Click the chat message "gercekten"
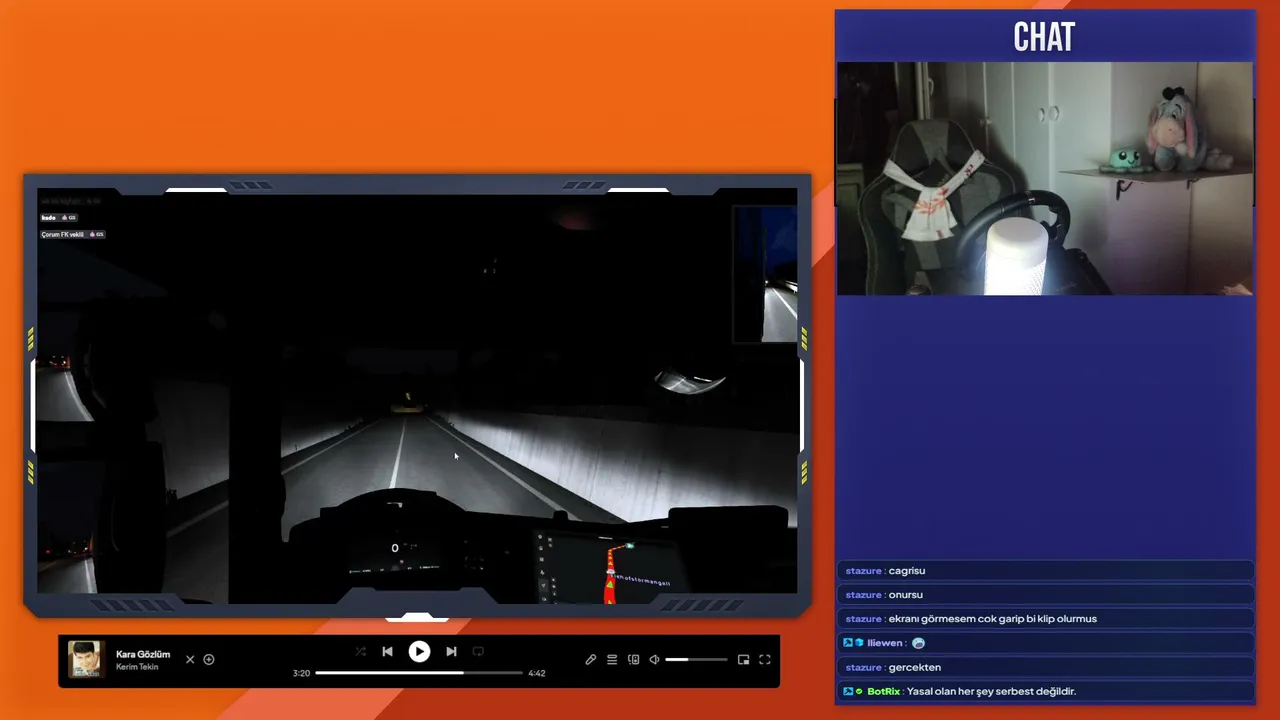1280x720 pixels. [915, 667]
